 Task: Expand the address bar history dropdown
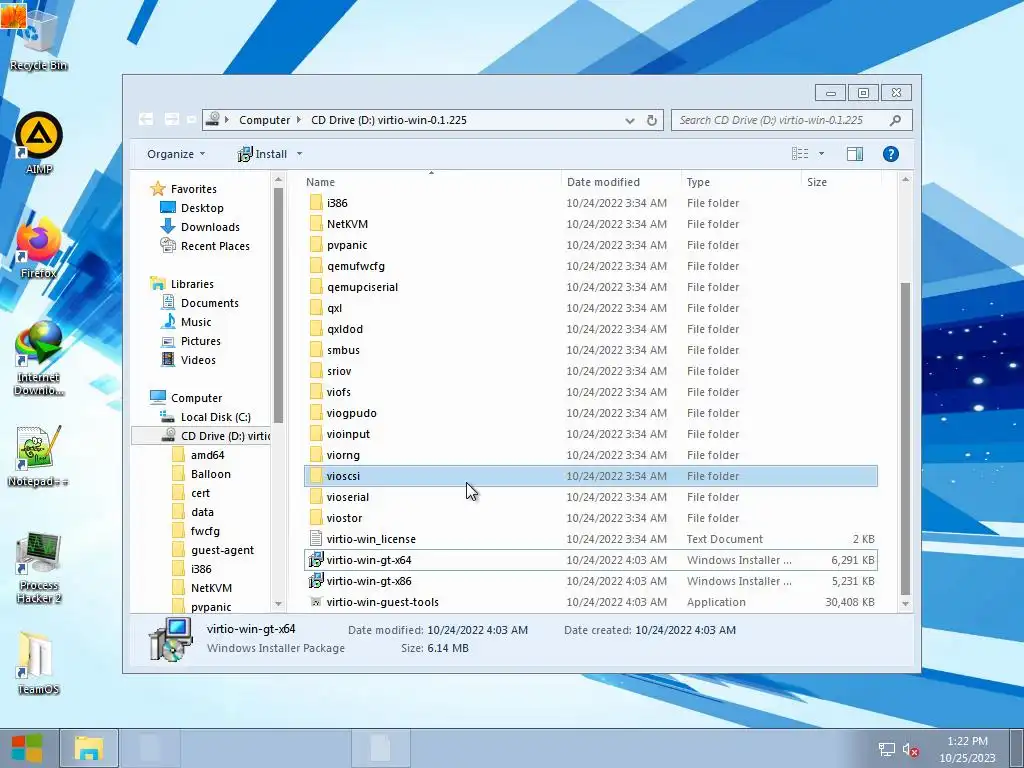coord(630,120)
